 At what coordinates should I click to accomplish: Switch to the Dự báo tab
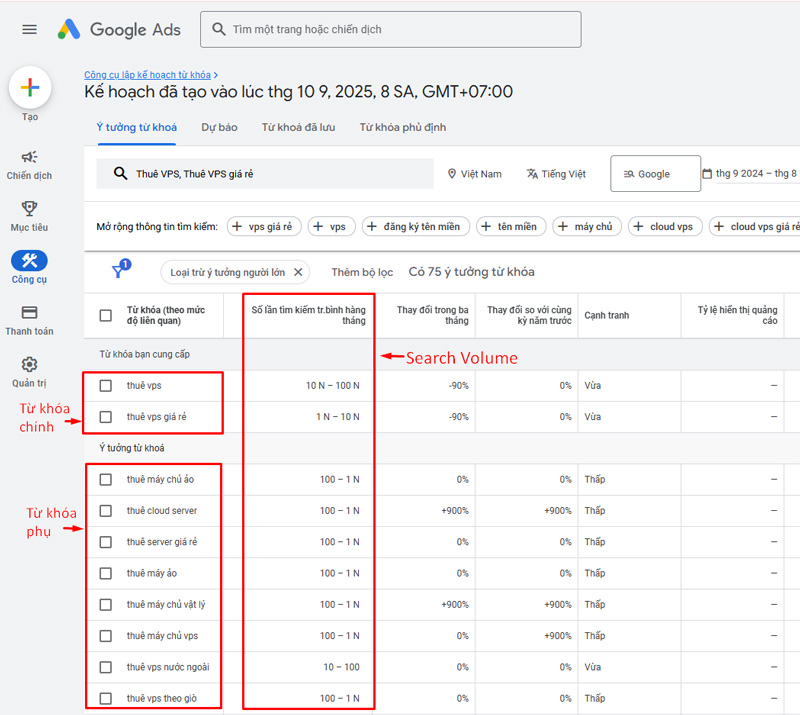(x=219, y=128)
